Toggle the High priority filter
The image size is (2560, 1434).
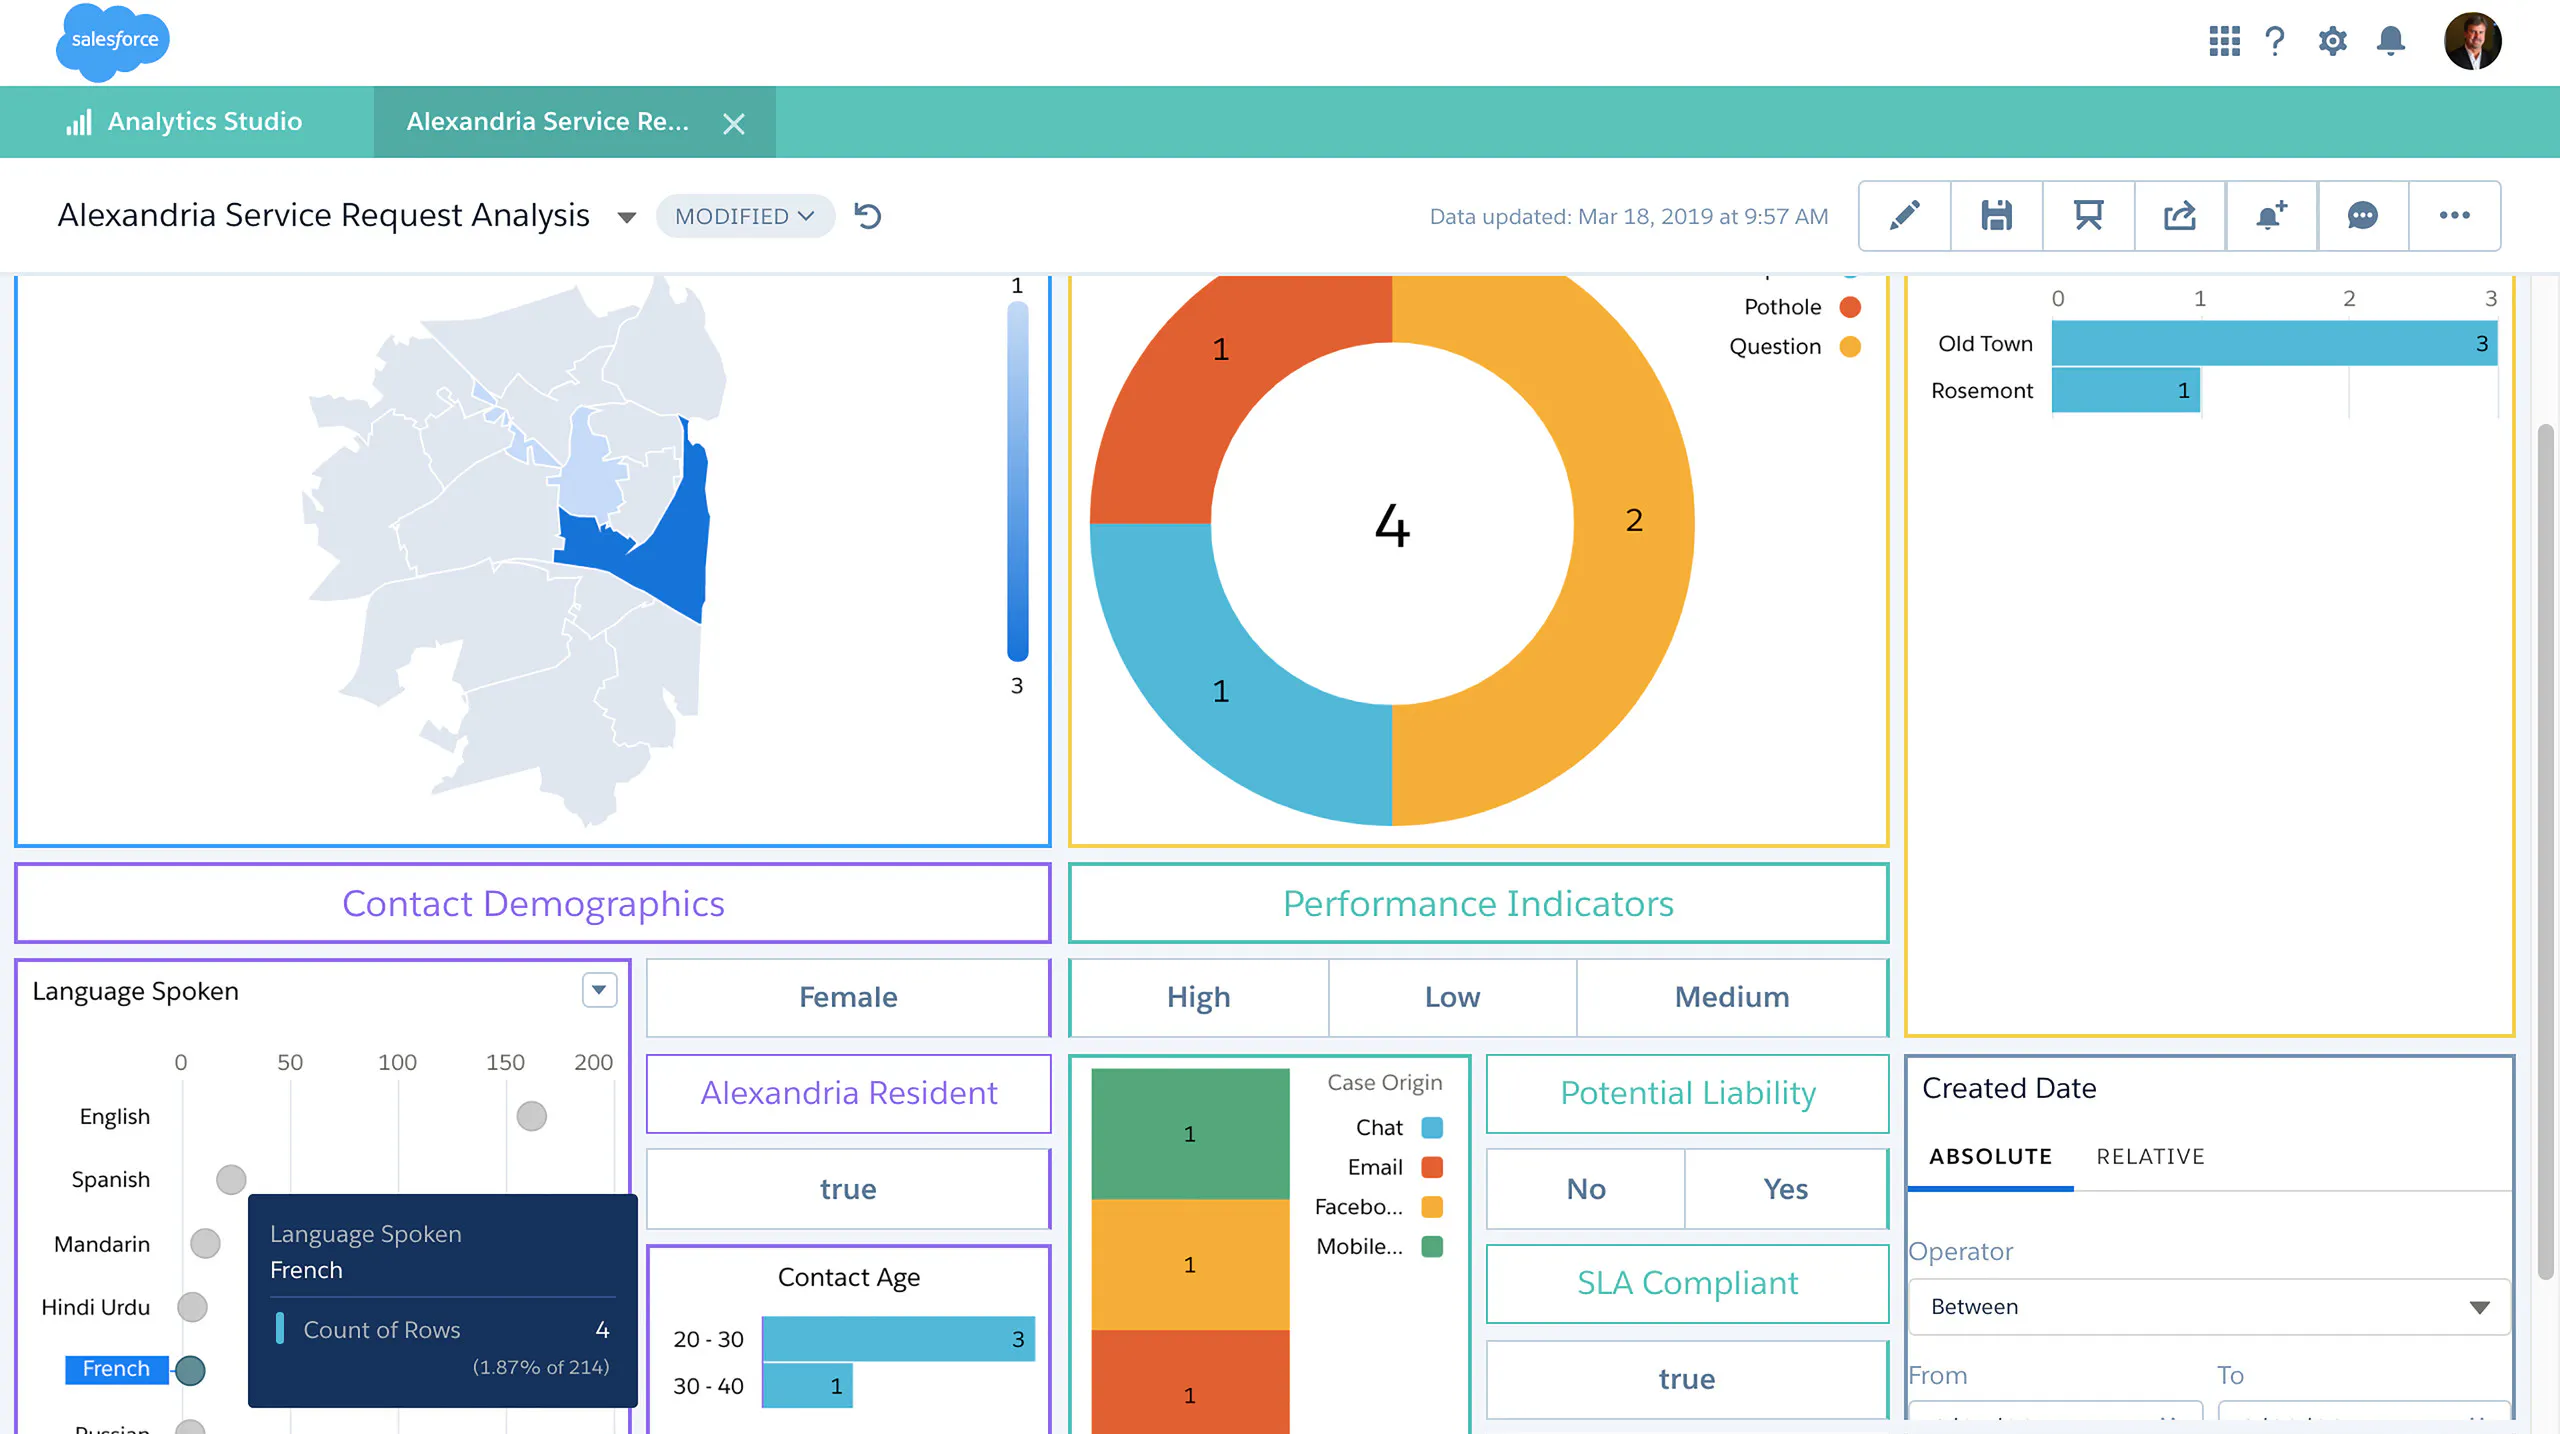pyautogui.click(x=1198, y=997)
